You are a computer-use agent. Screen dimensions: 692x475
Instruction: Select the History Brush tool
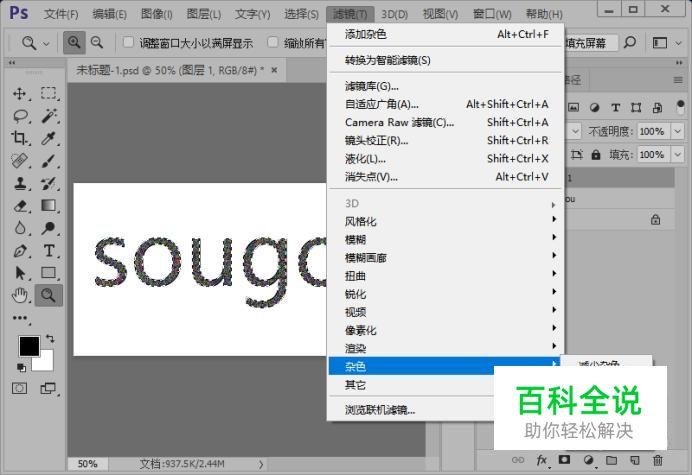(x=48, y=183)
